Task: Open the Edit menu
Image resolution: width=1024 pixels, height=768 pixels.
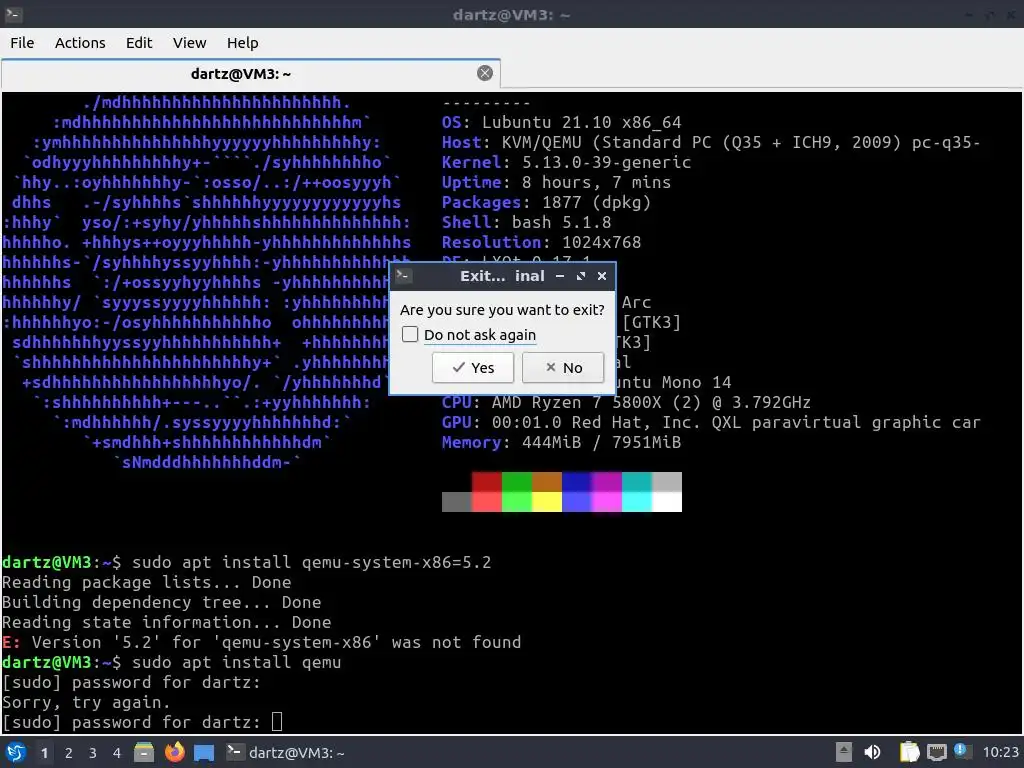Action: (x=138, y=42)
